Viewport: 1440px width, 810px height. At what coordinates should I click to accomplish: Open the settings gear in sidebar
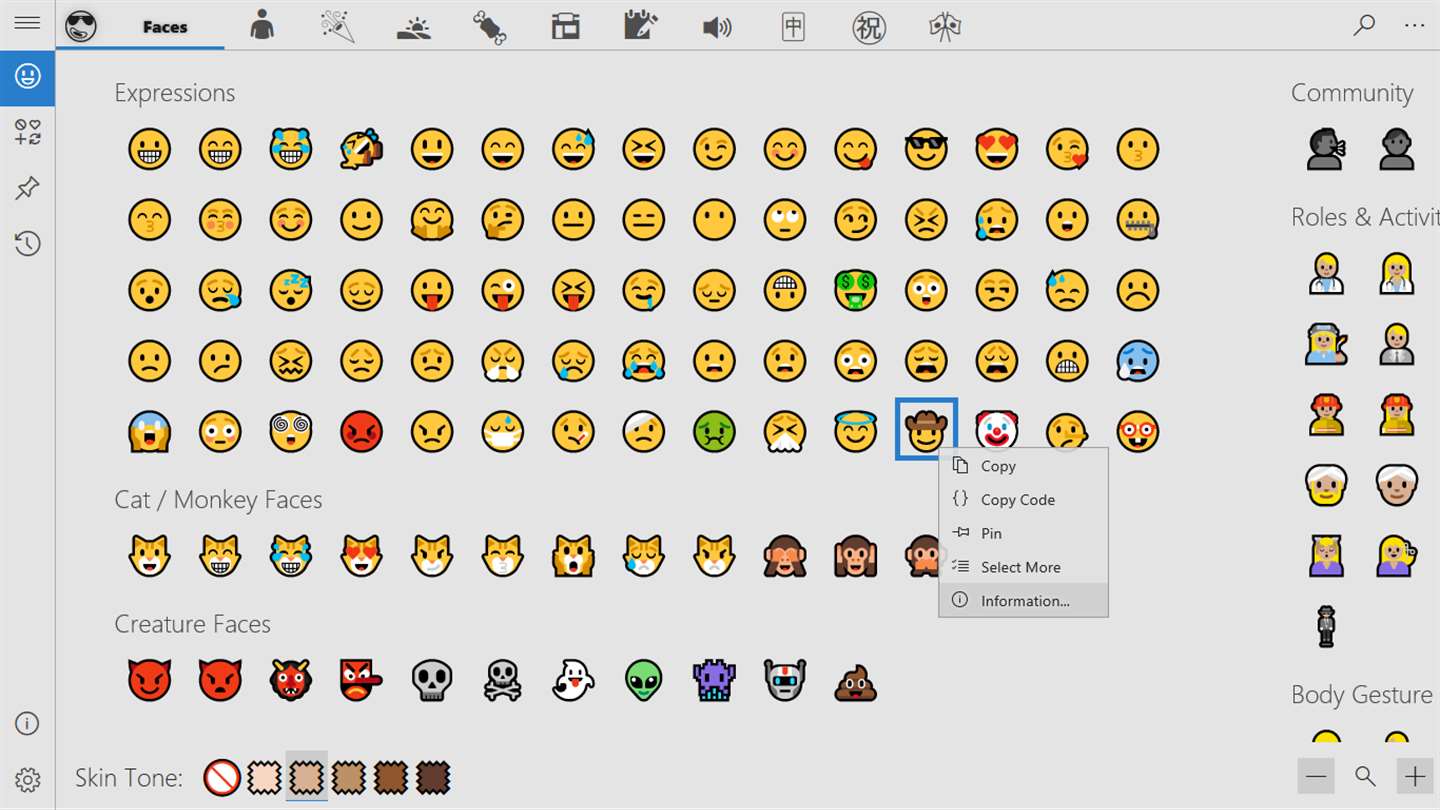(x=27, y=780)
